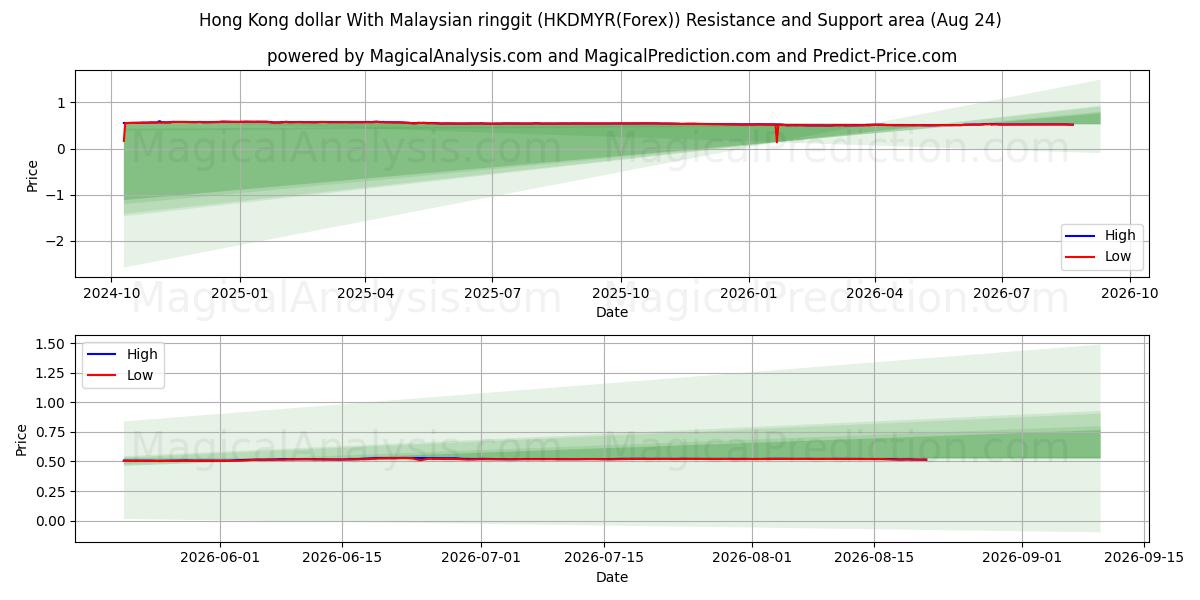Viewport: 1200px width, 600px height.
Task: Click the '2026-10' date tick label
Action: (1130, 294)
